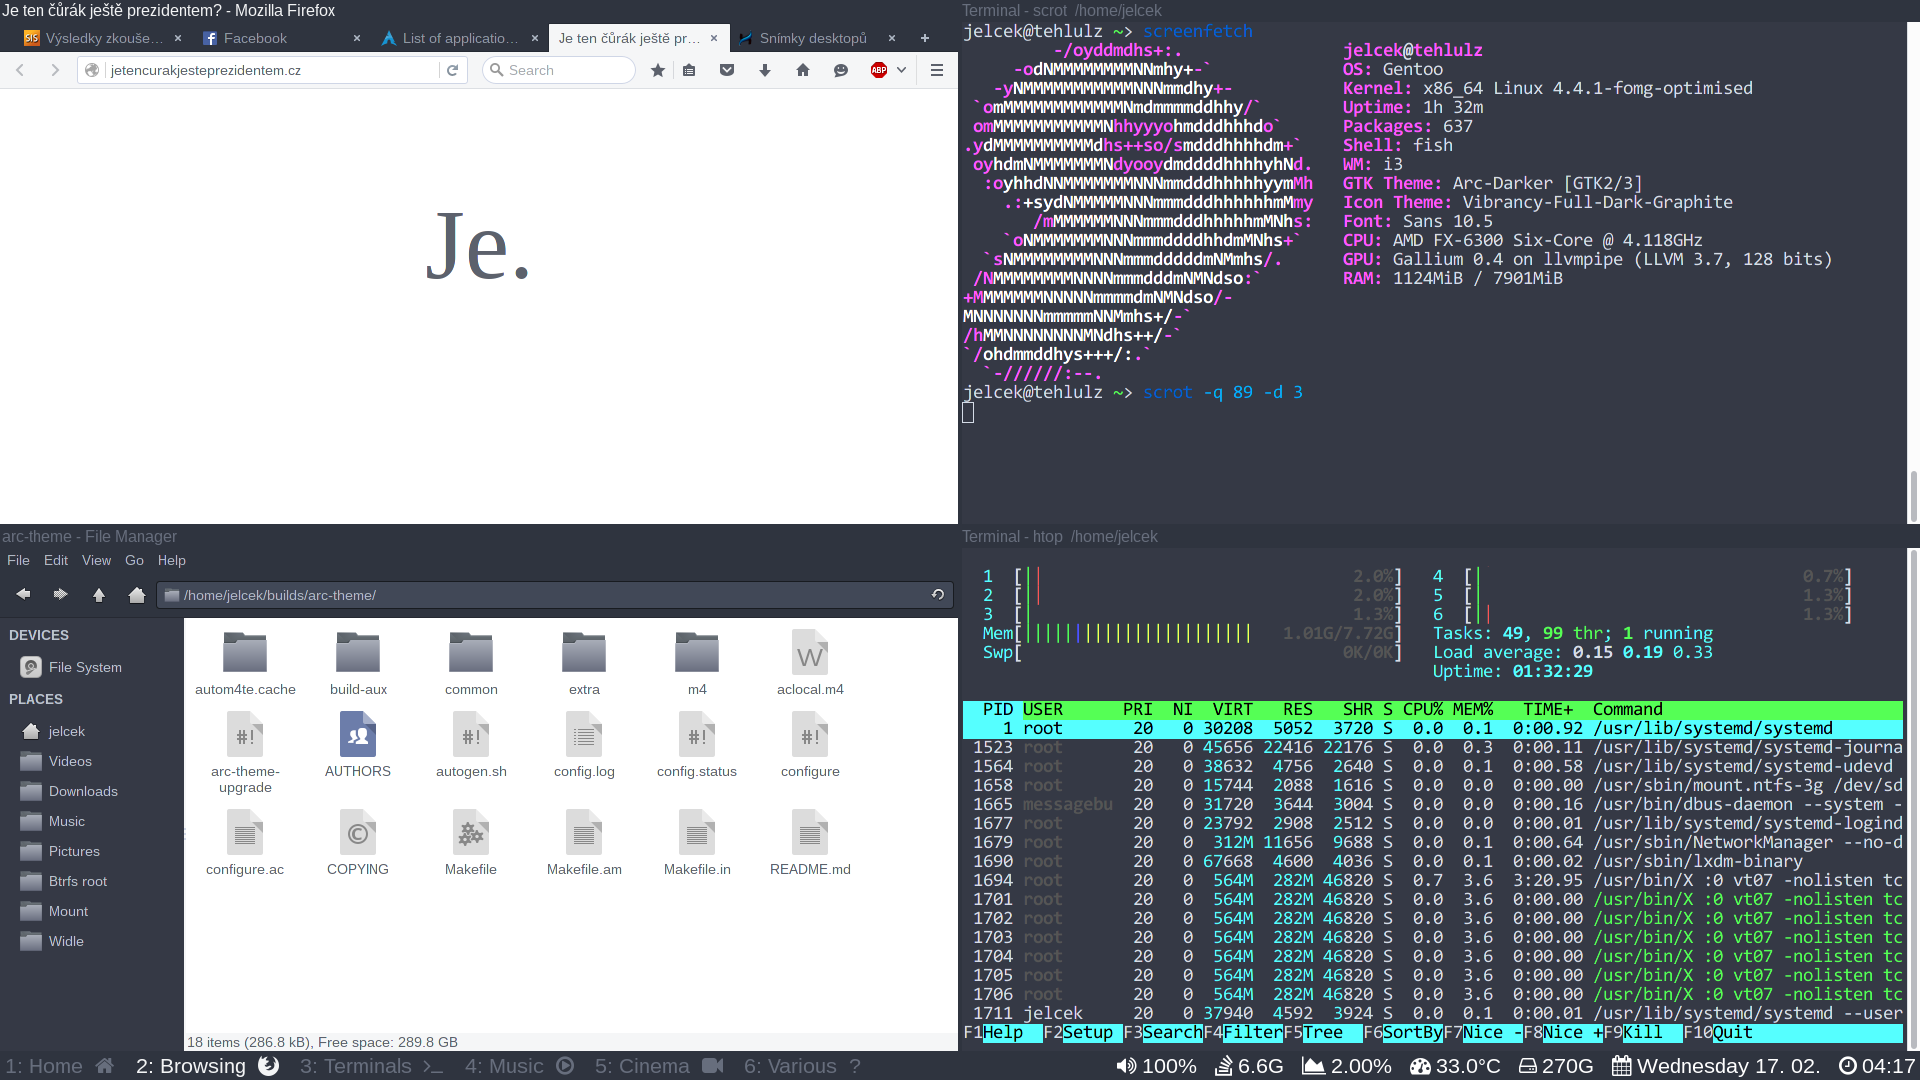Open the Firefox hamburger menu
This screenshot has width=1920, height=1080.
pyautogui.click(x=937, y=70)
